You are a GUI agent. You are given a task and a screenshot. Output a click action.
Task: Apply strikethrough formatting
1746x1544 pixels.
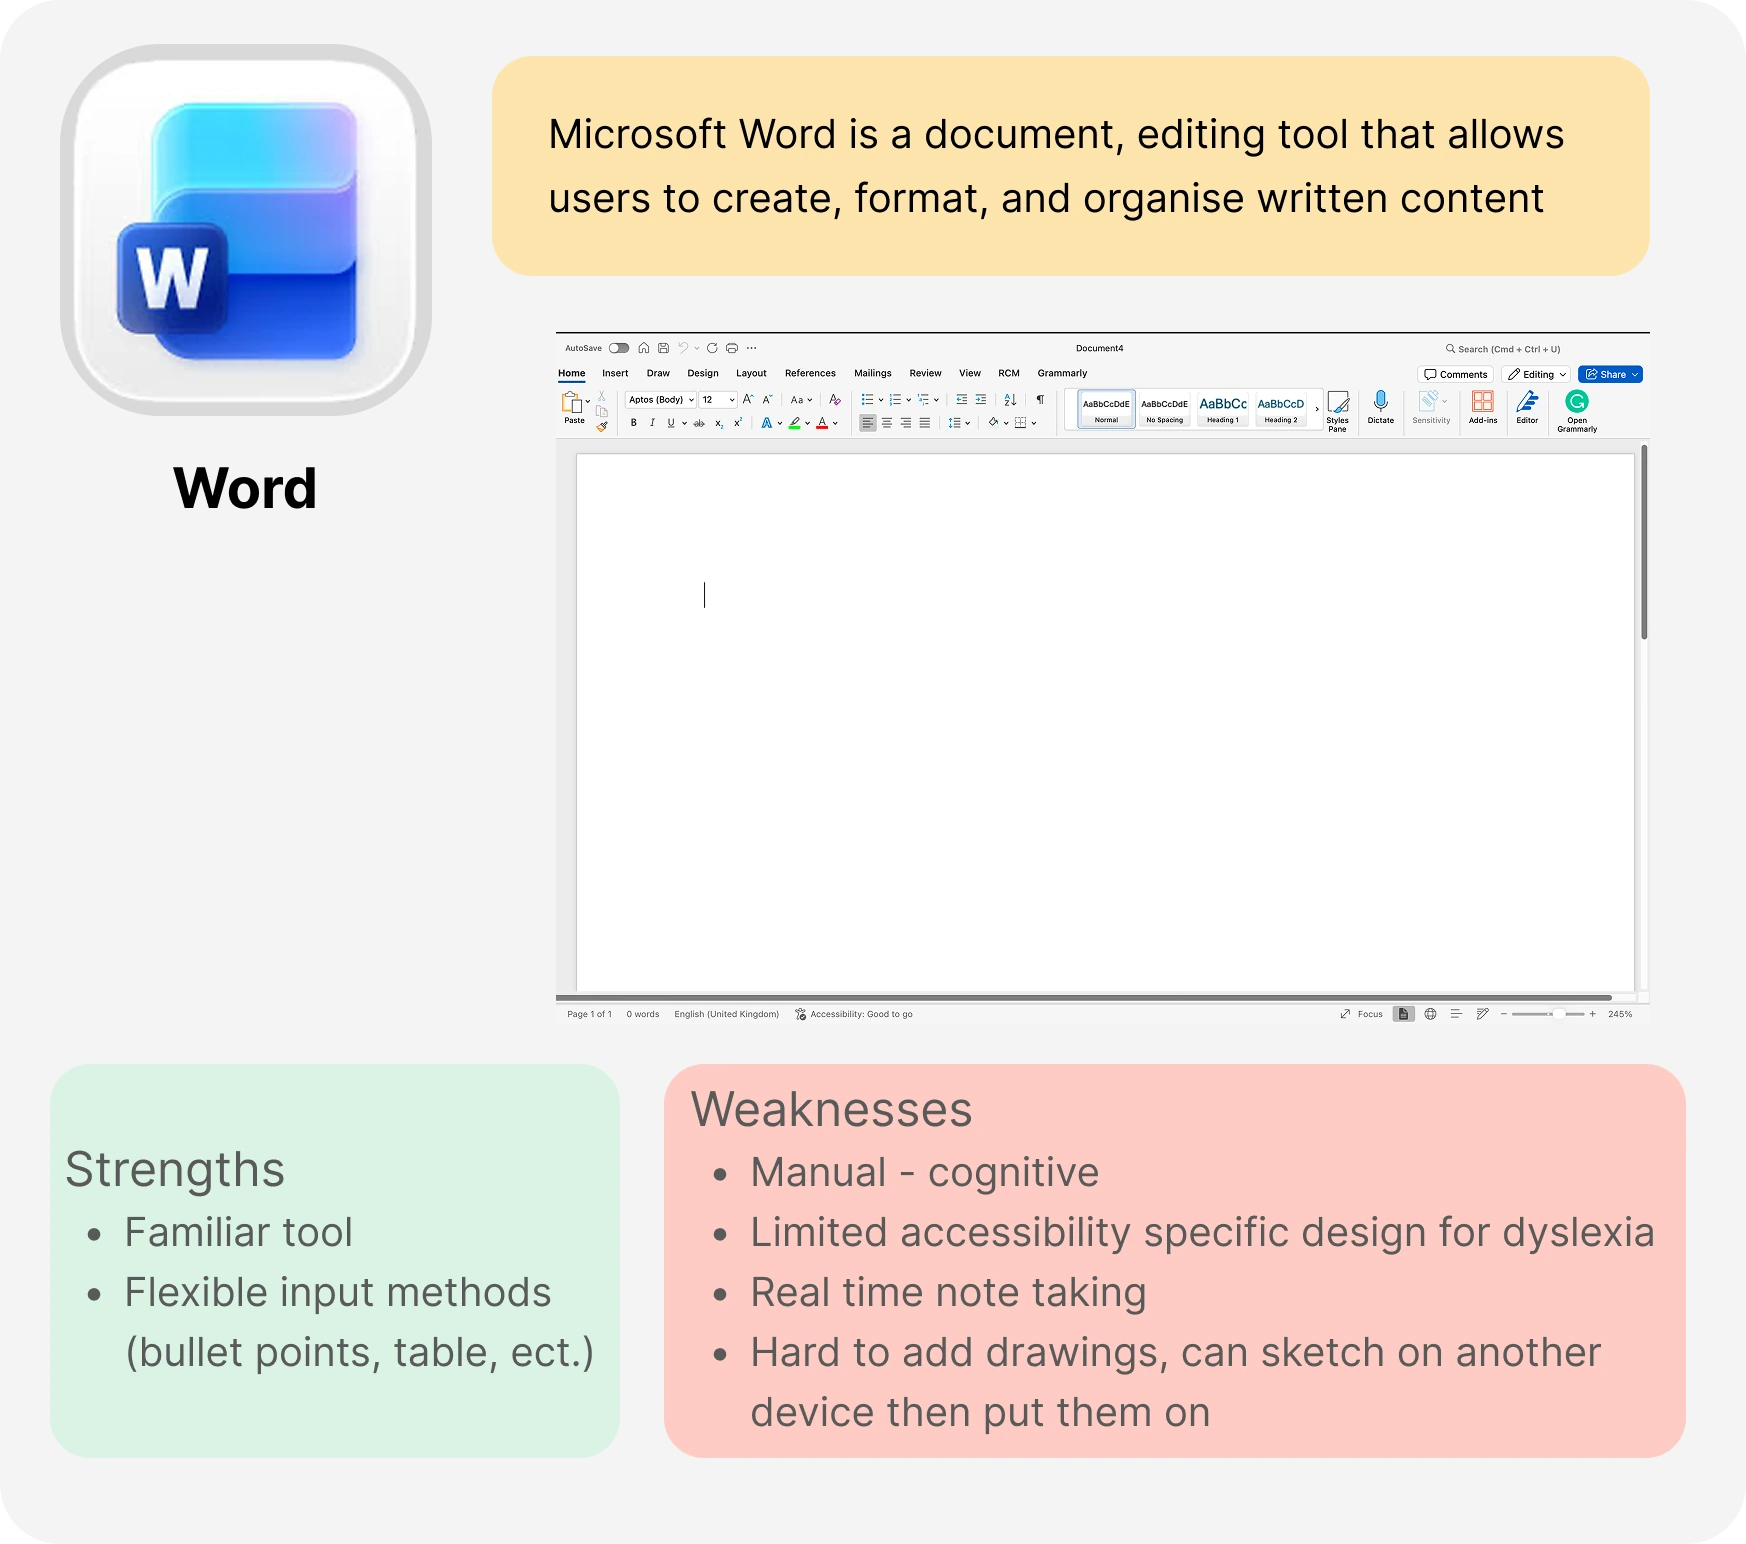699,423
